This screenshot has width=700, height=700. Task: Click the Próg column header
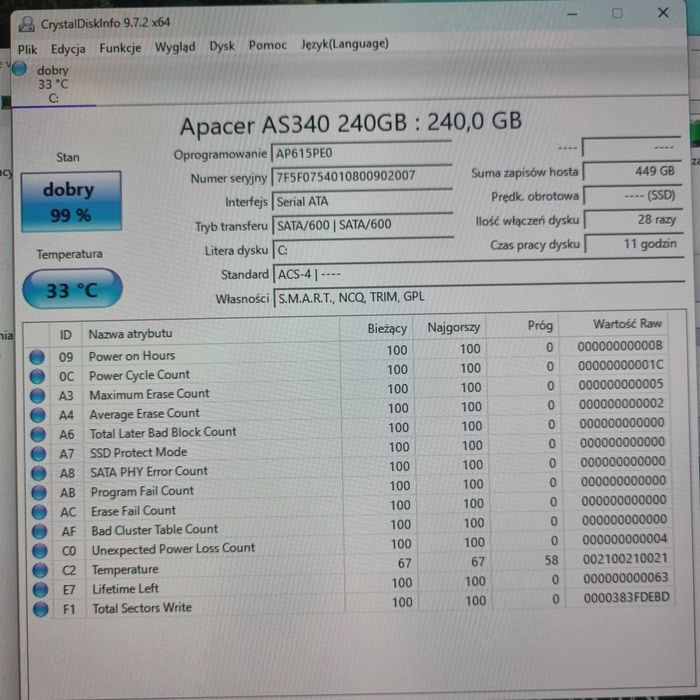[522, 326]
